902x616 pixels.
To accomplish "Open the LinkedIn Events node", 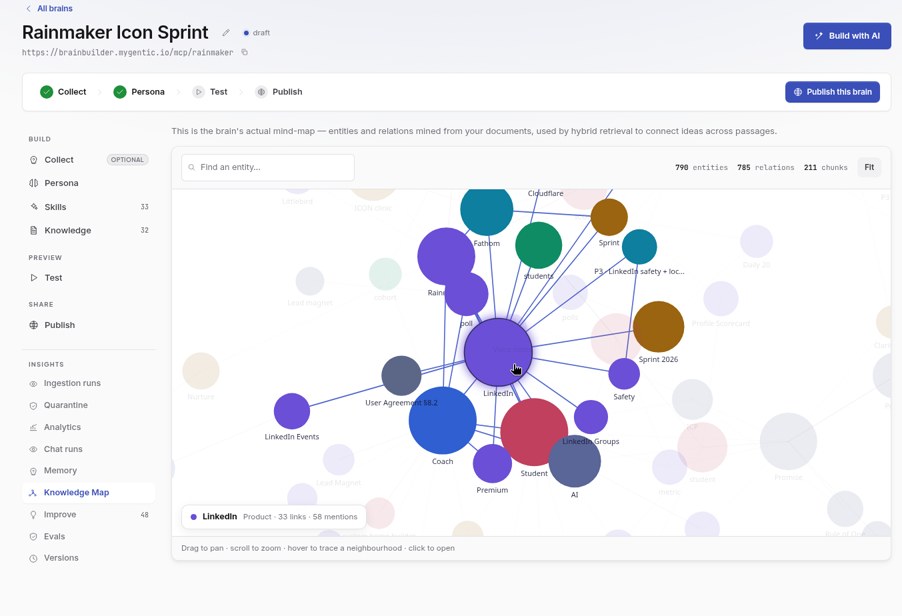I will [292, 411].
